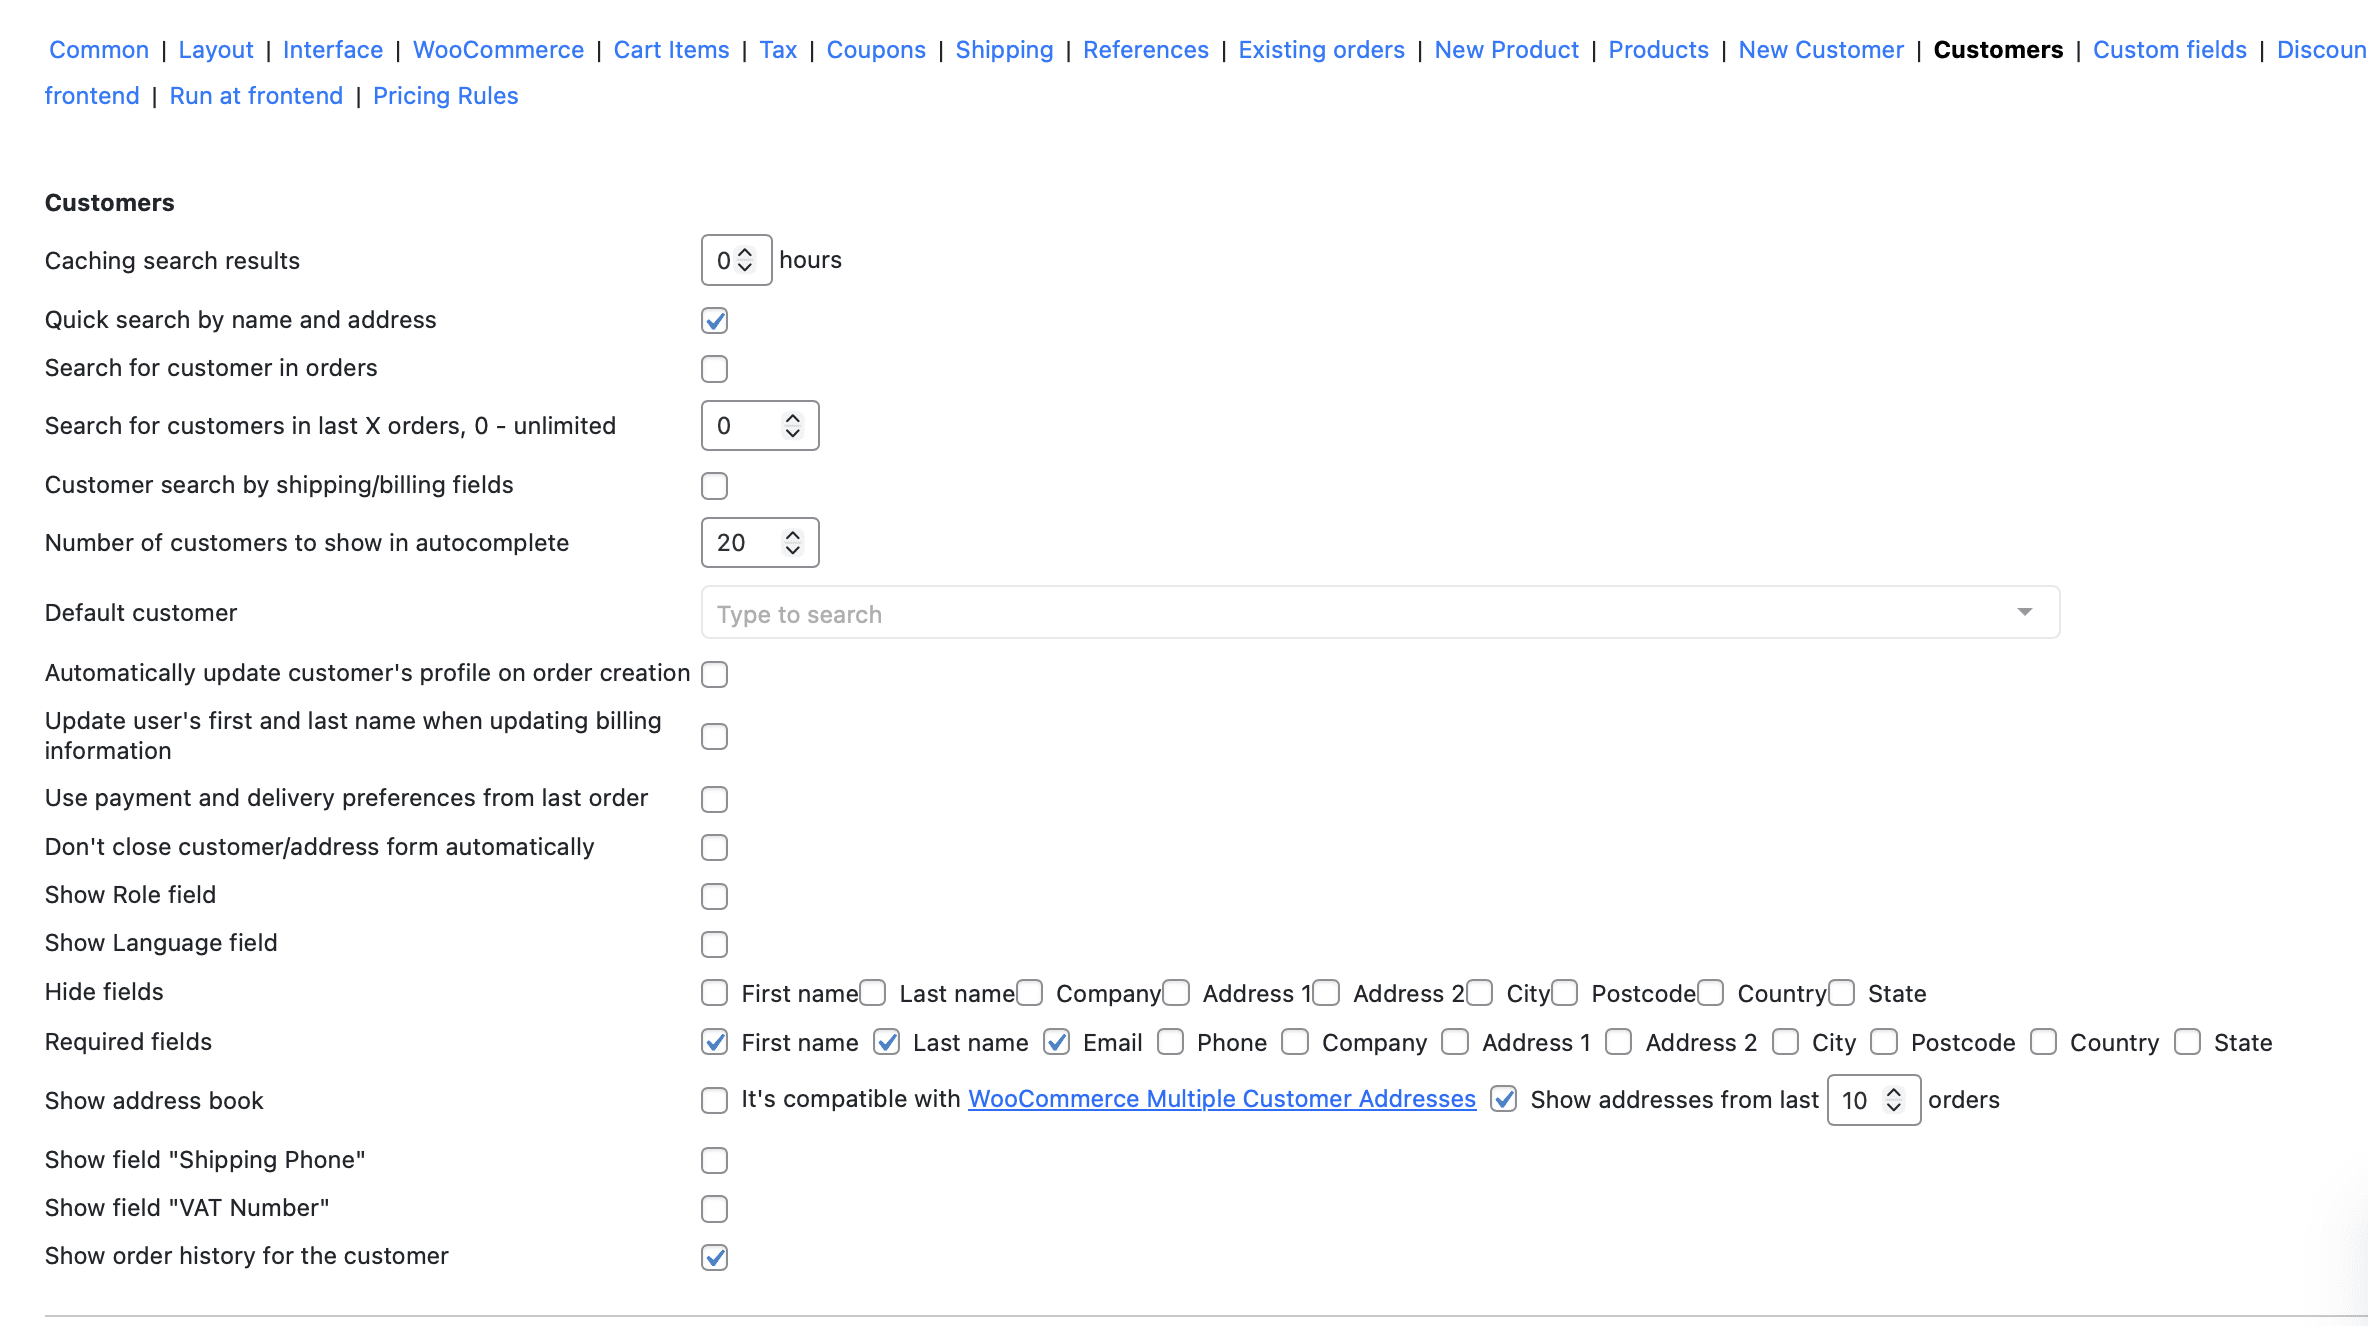Enable Show address book compatibility checkbox
This screenshot has height=1326, width=2368.
click(714, 1100)
